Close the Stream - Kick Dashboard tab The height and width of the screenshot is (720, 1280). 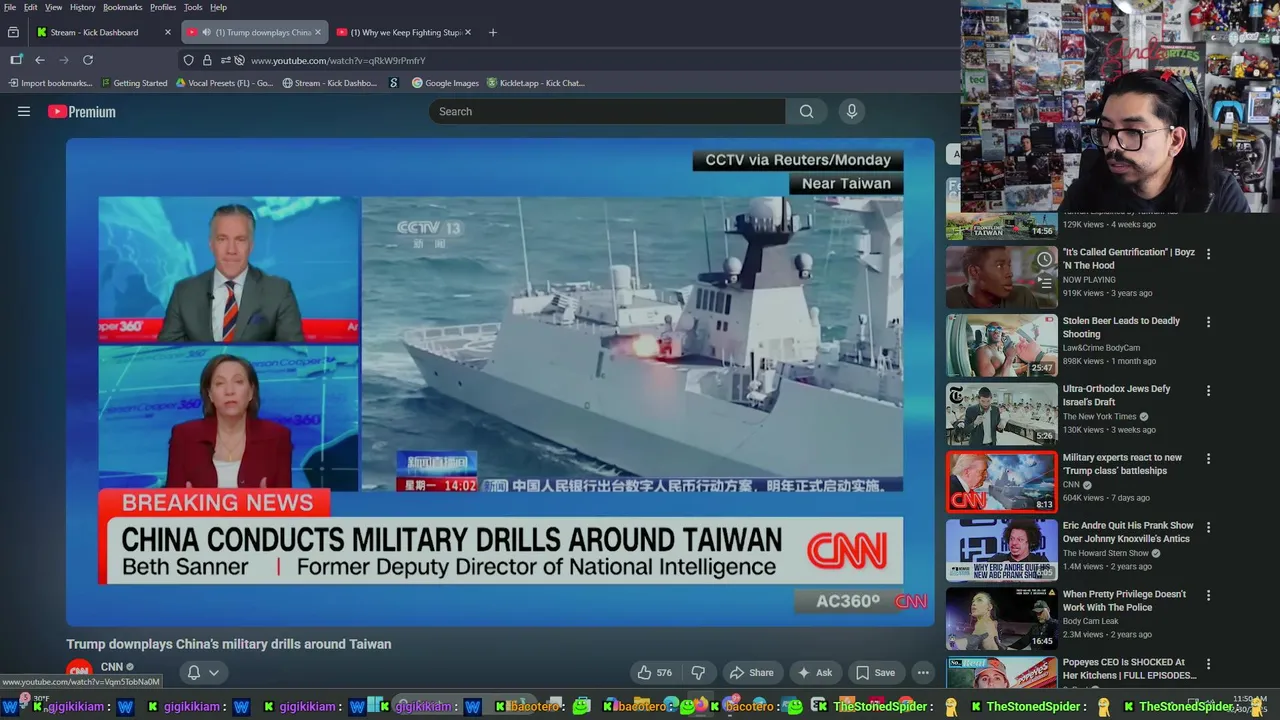click(x=168, y=32)
